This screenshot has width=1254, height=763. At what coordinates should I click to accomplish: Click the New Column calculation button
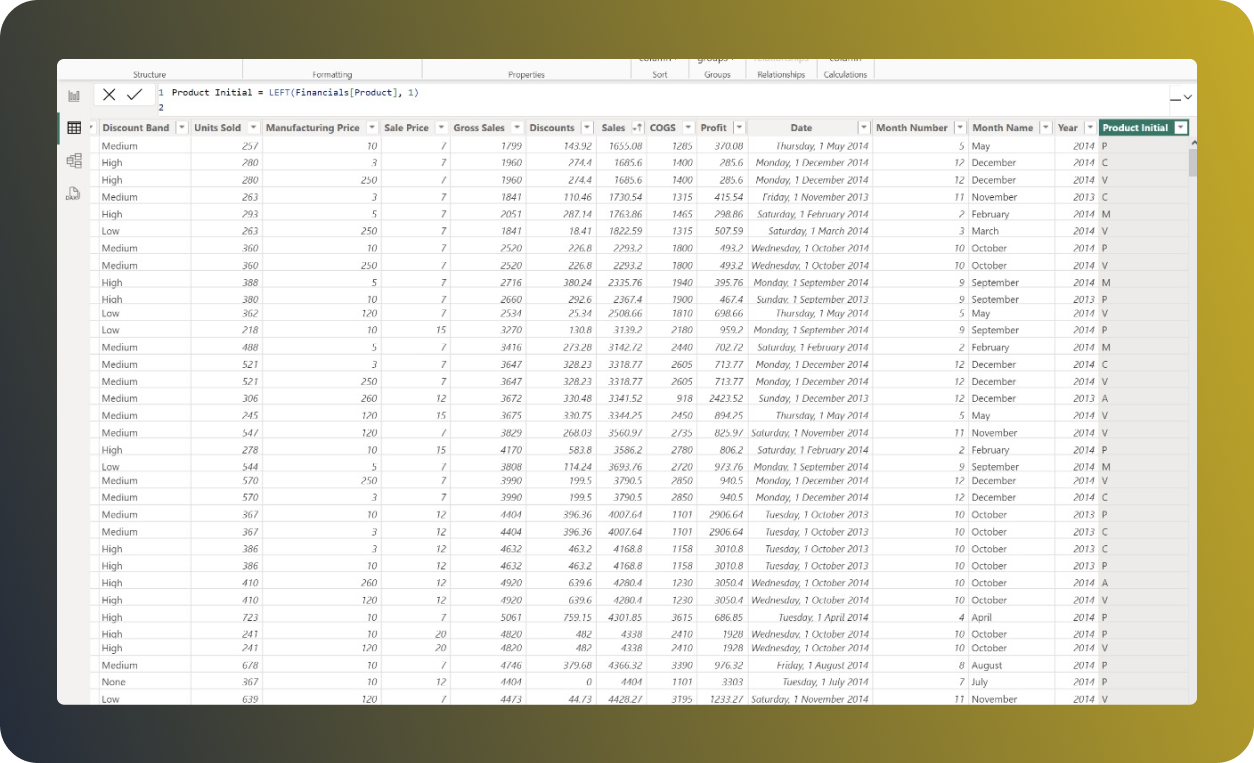[846, 60]
